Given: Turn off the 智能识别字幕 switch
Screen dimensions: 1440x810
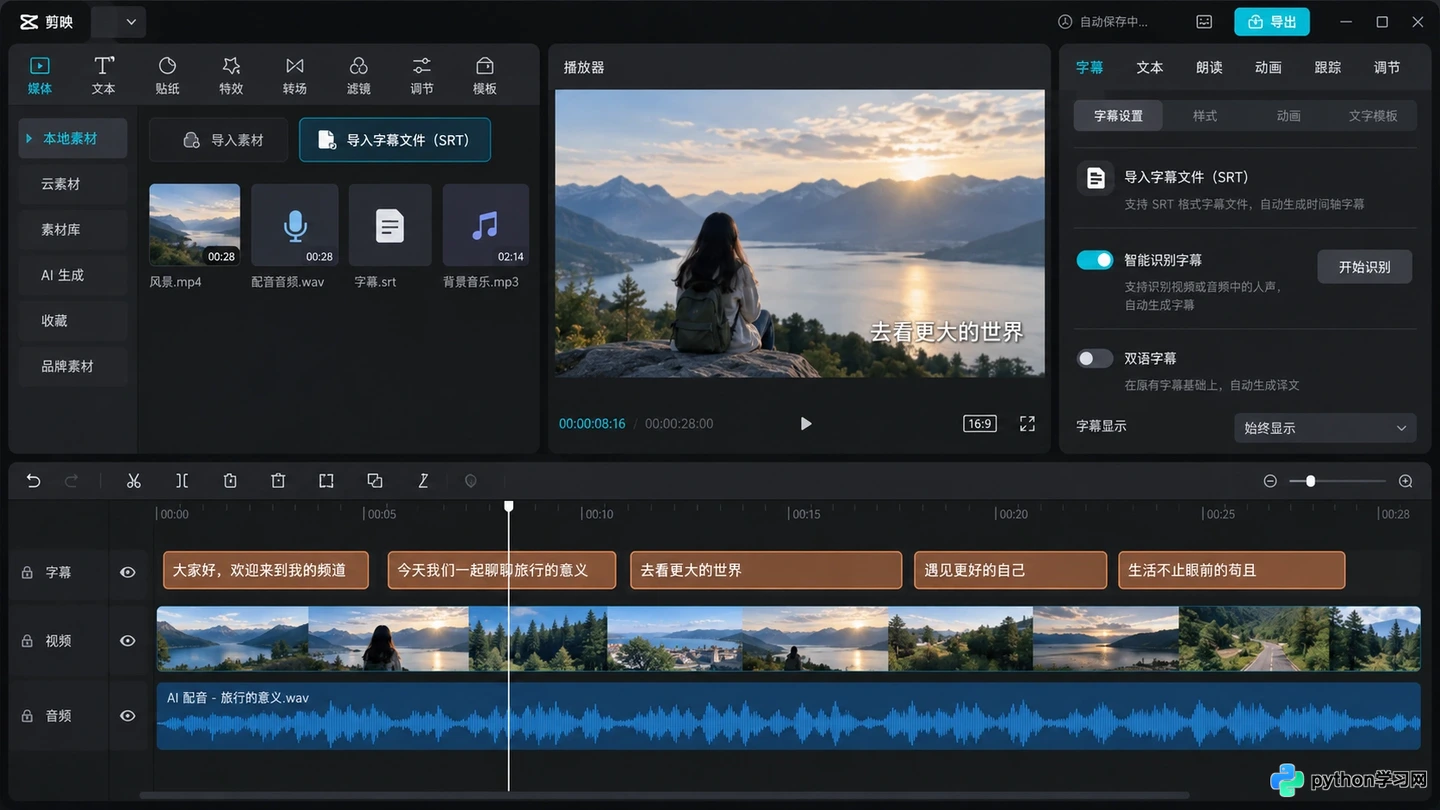Looking at the screenshot, I should [x=1095, y=260].
